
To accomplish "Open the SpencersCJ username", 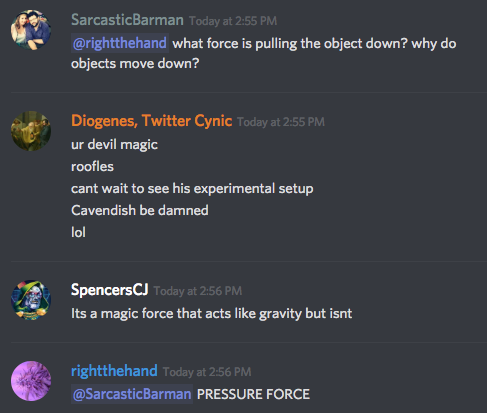I will [110, 290].
